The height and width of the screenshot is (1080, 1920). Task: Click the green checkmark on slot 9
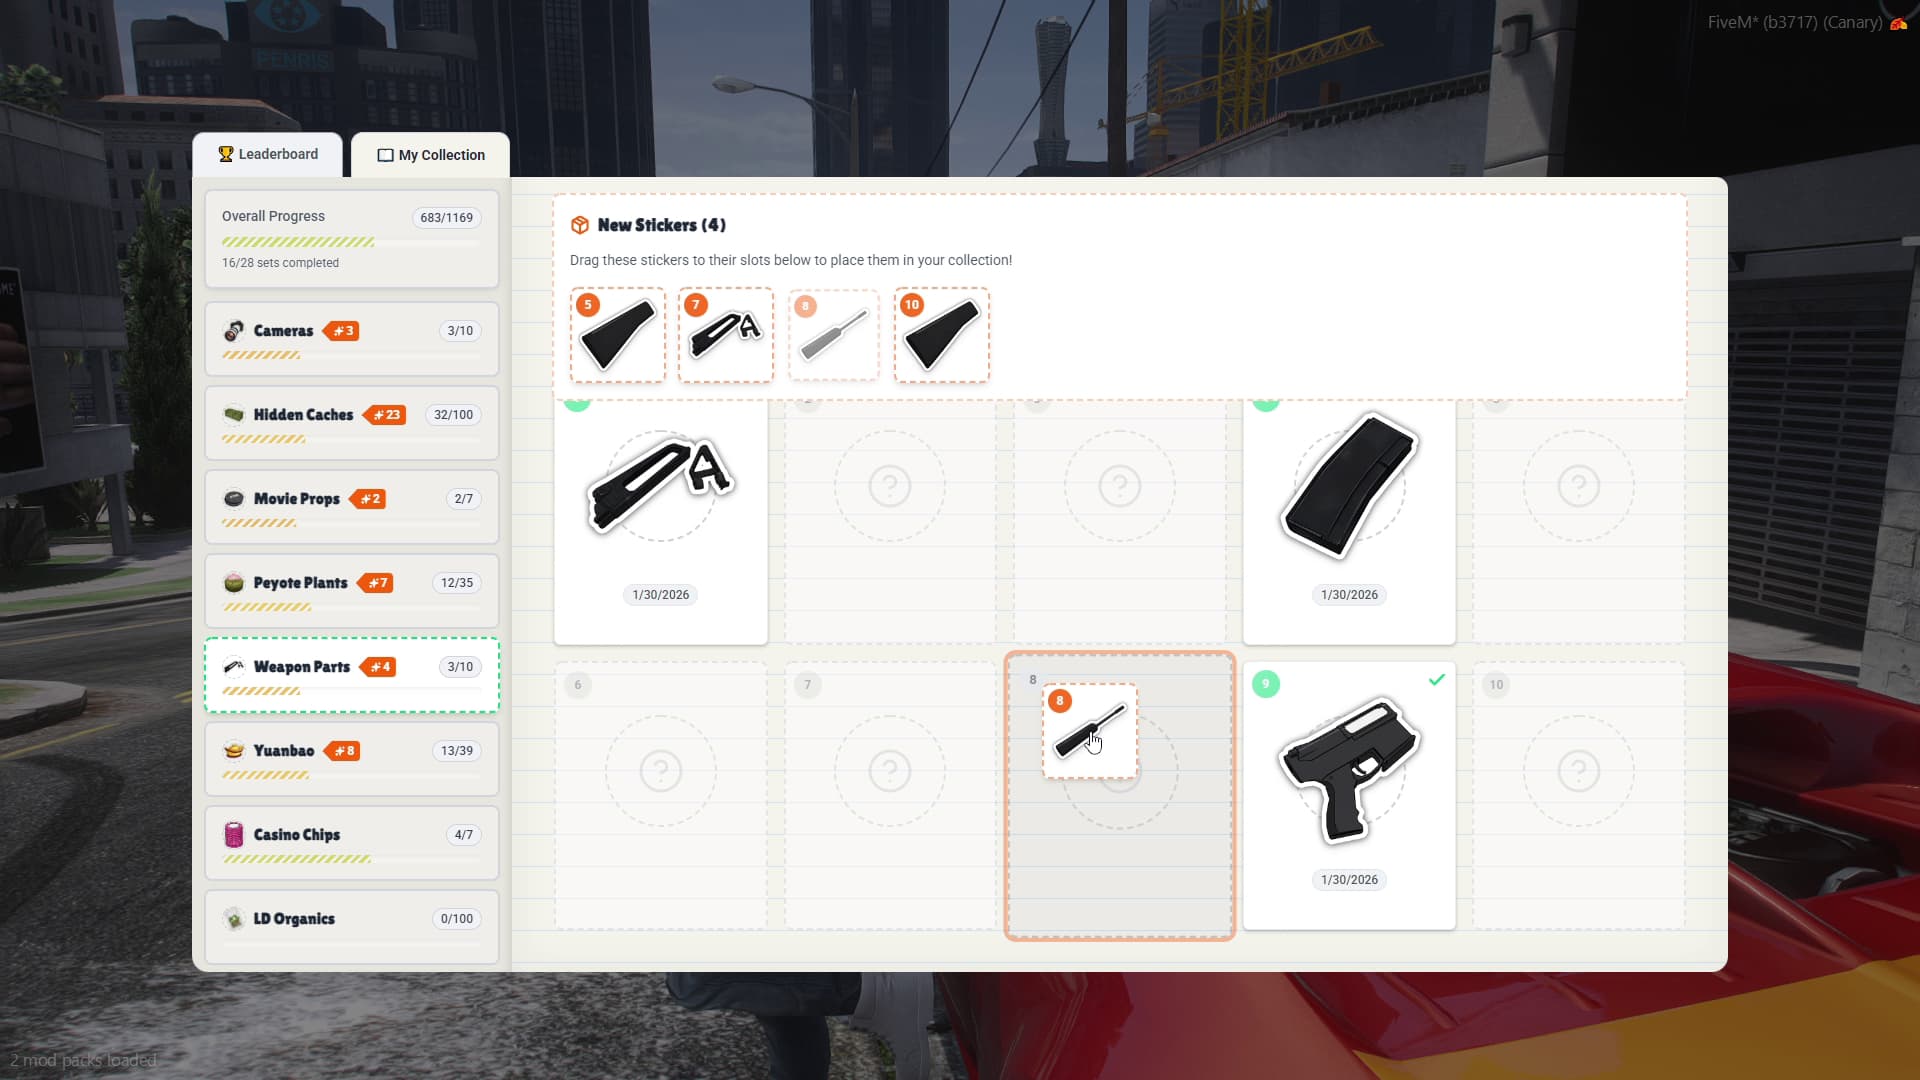(x=1436, y=680)
